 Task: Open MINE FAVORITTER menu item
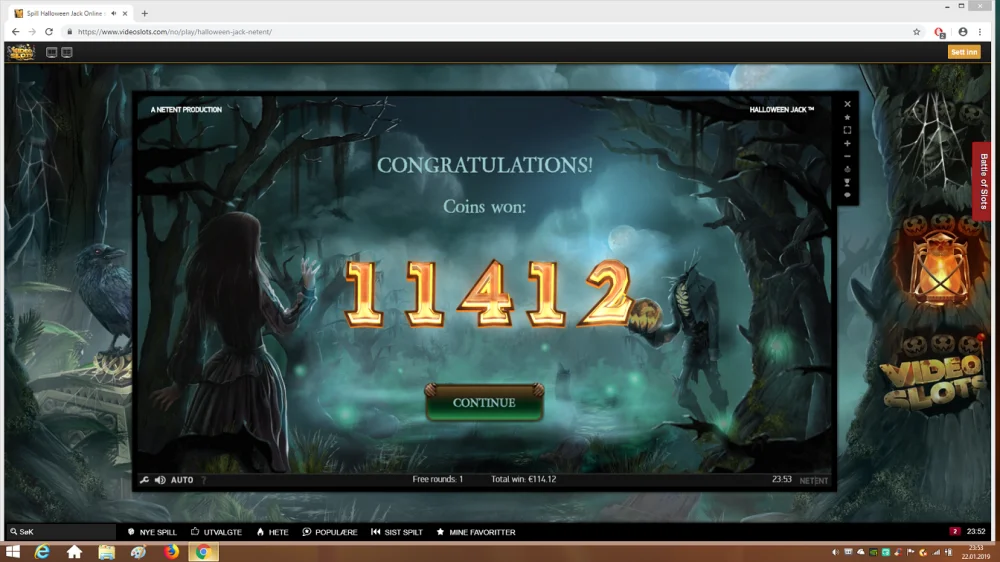(476, 532)
